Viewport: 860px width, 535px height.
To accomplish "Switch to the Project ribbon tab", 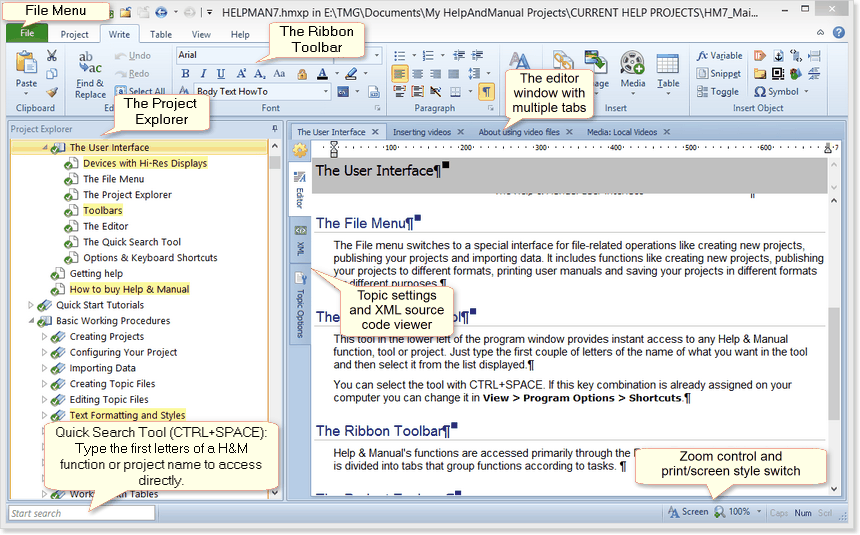I will pyautogui.click(x=74, y=34).
